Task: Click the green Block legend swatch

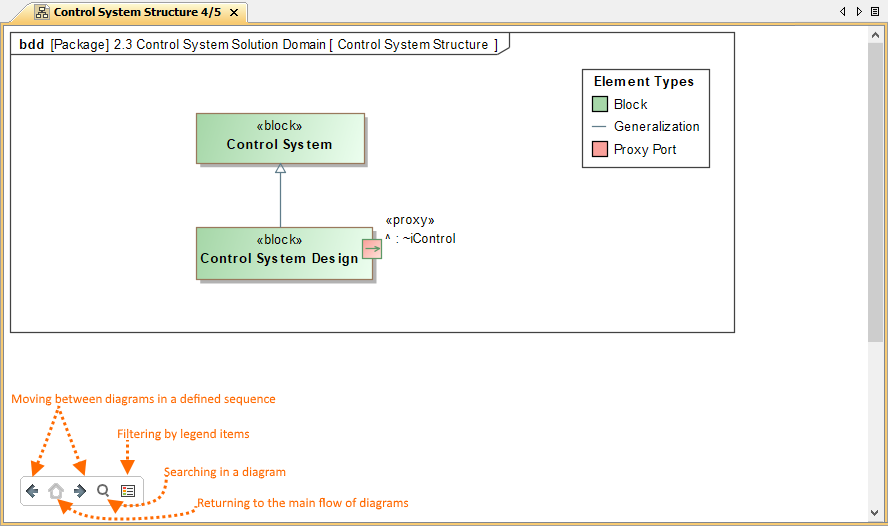Action: (600, 104)
